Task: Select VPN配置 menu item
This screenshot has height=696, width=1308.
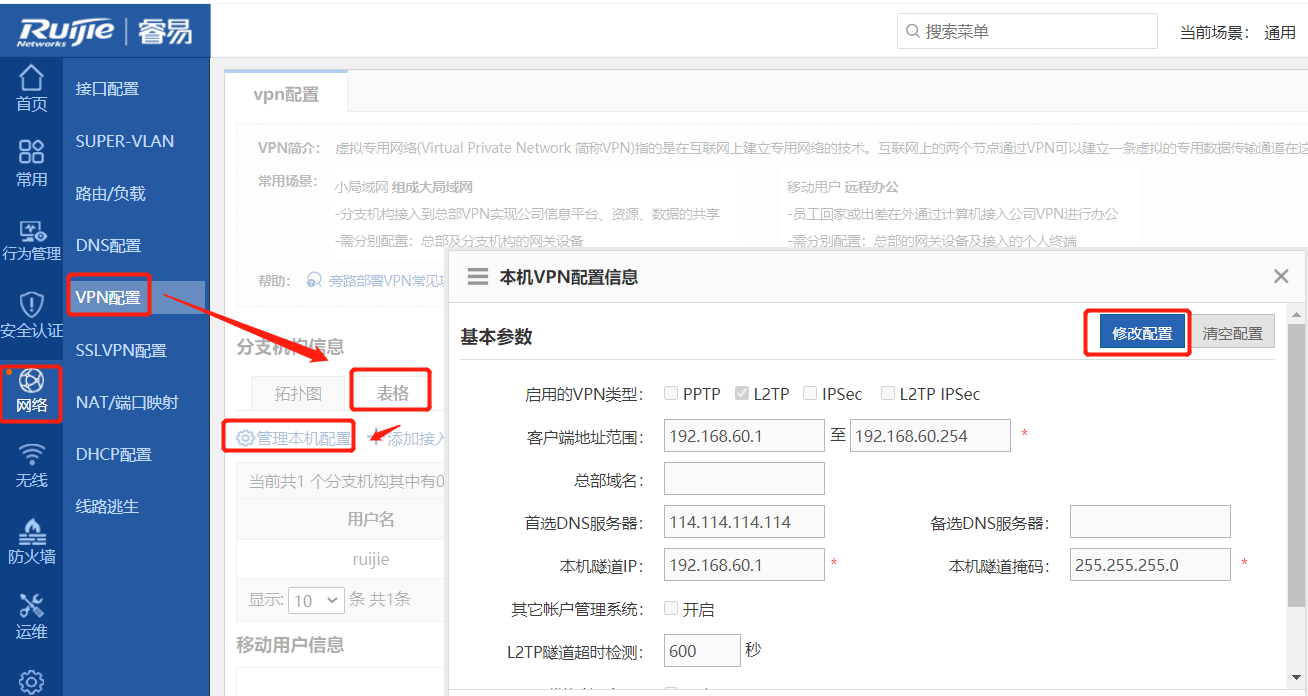Action: click(108, 297)
